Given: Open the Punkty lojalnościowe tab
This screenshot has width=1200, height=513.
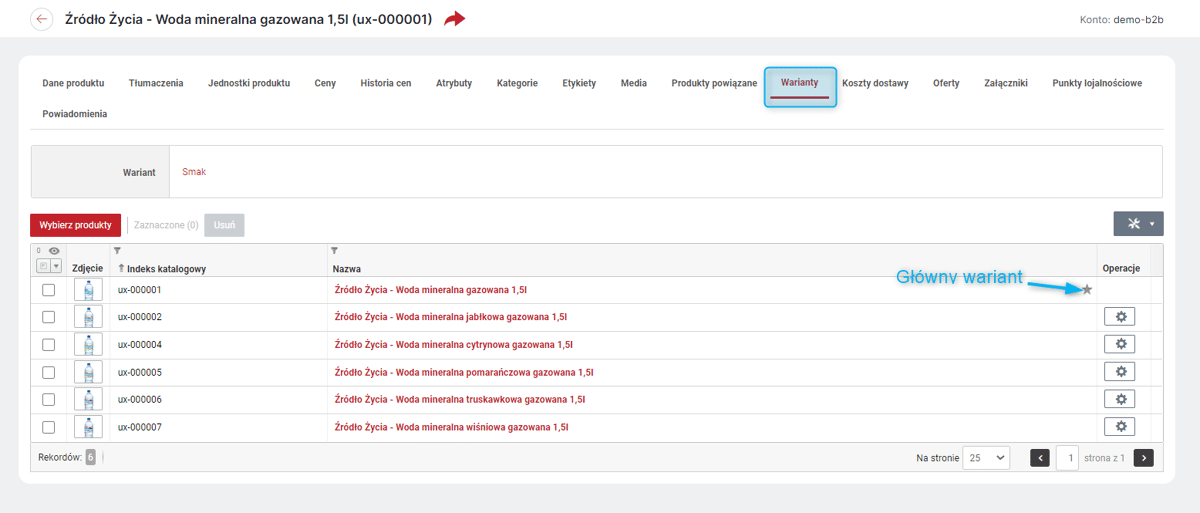Looking at the screenshot, I should point(1097,83).
